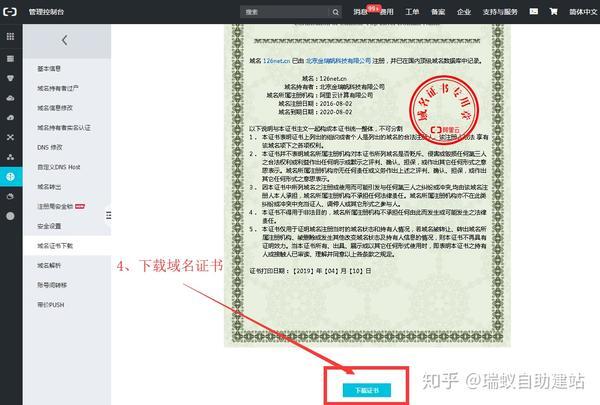
Task: Click the three-node cluster sidebar icon
Action: (10, 157)
